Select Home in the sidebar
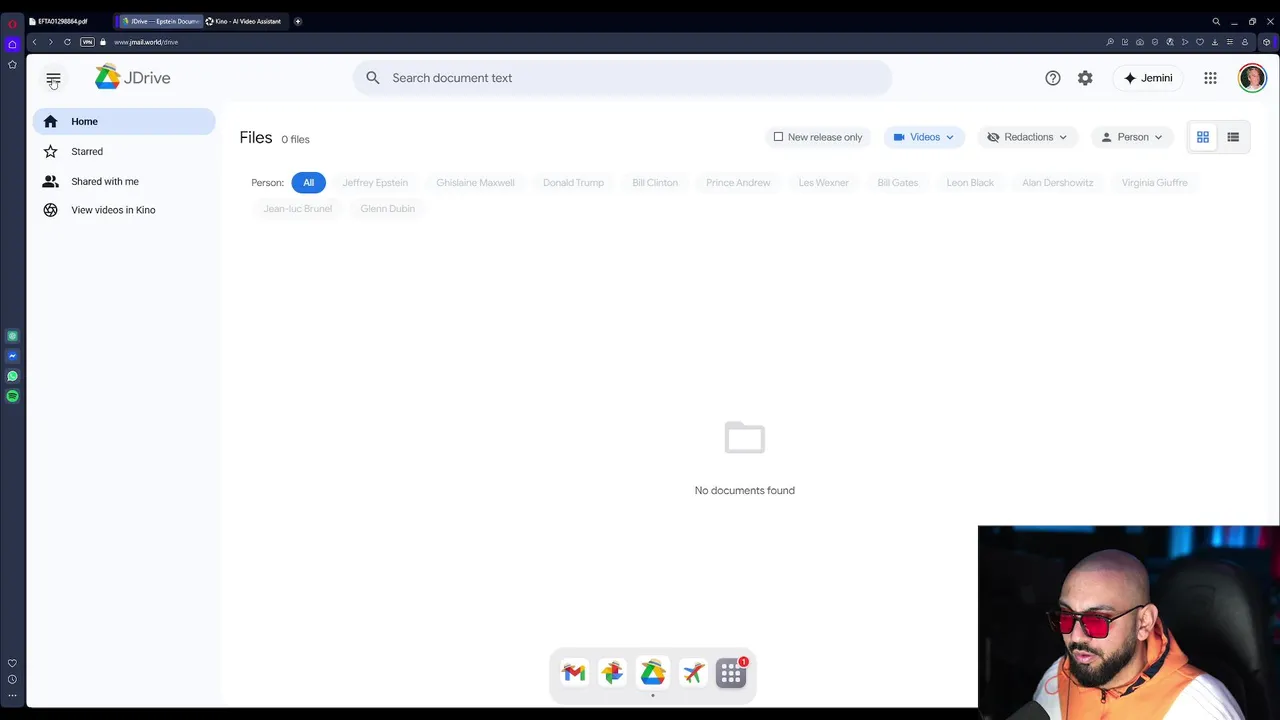Viewport: 1280px width, 720px height. tap(124, 121)
